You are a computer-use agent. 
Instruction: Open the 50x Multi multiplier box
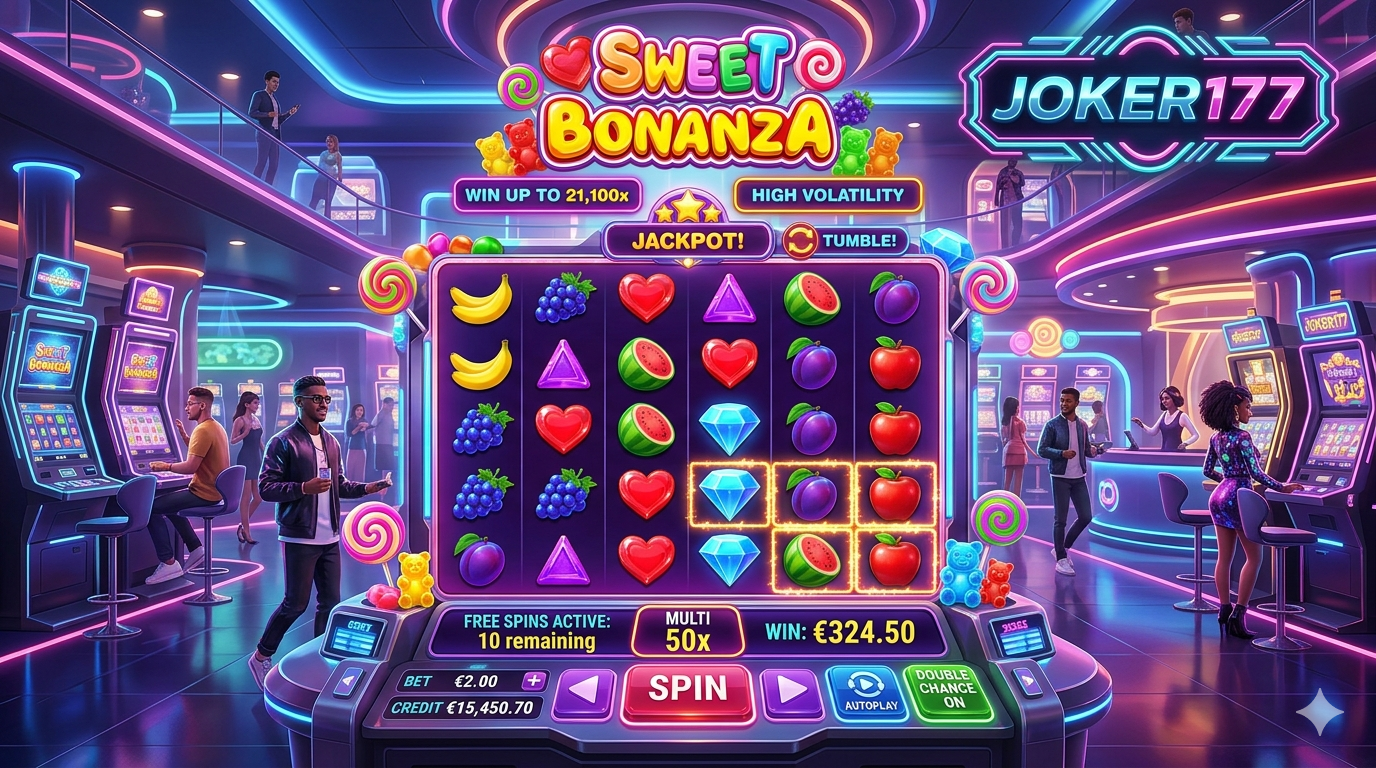click(x=688, y=632)
